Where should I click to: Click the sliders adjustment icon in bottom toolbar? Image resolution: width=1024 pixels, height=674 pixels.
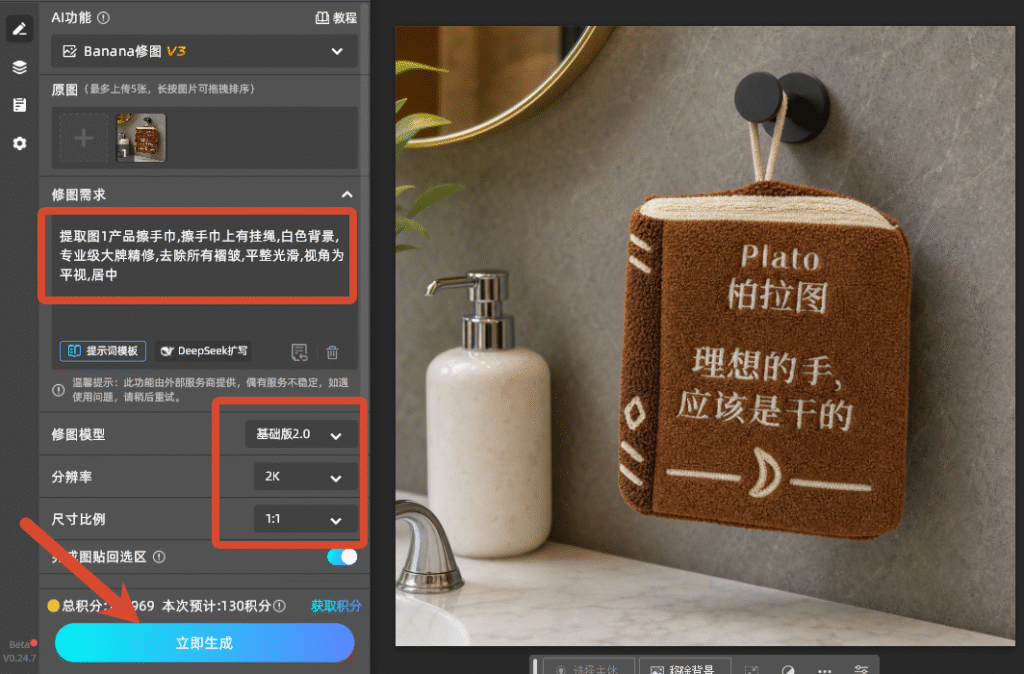(x=861, y=669)
